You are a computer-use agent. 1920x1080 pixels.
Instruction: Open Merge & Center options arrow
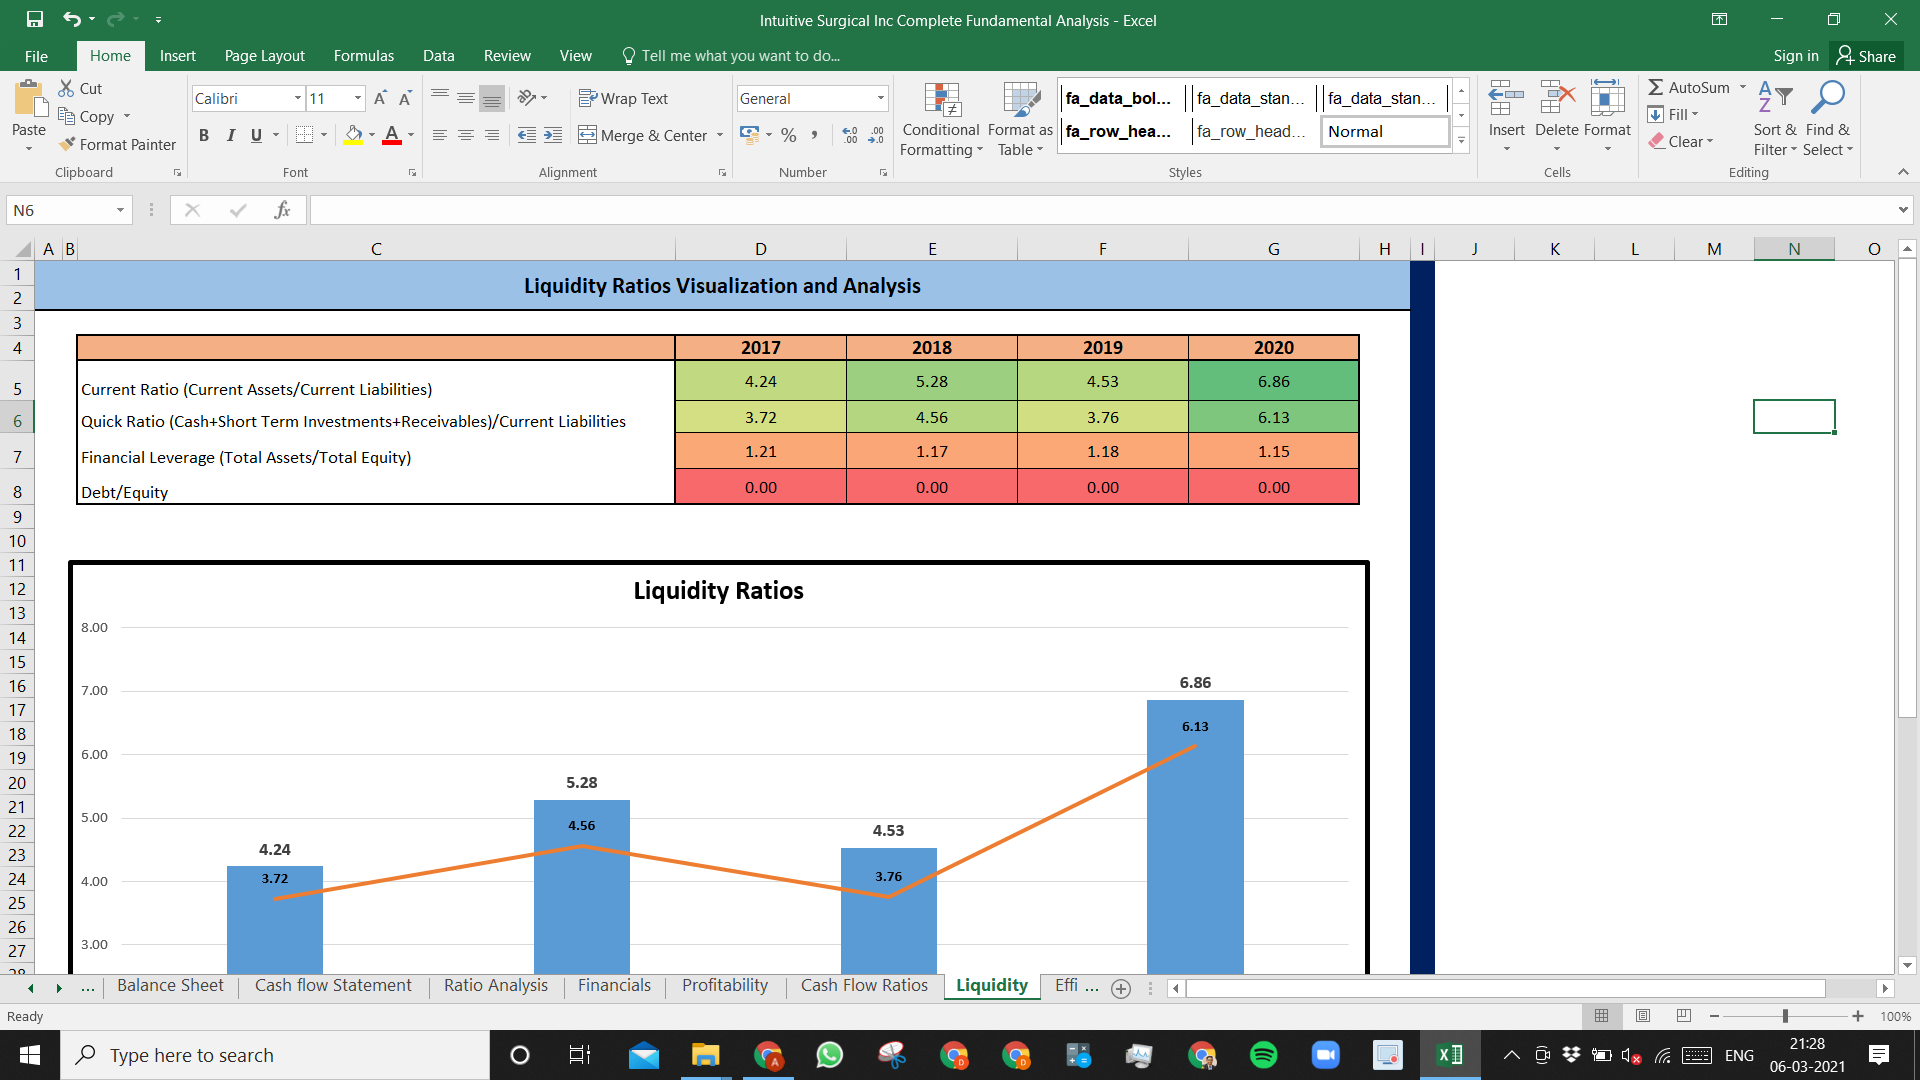click(720, 135)
